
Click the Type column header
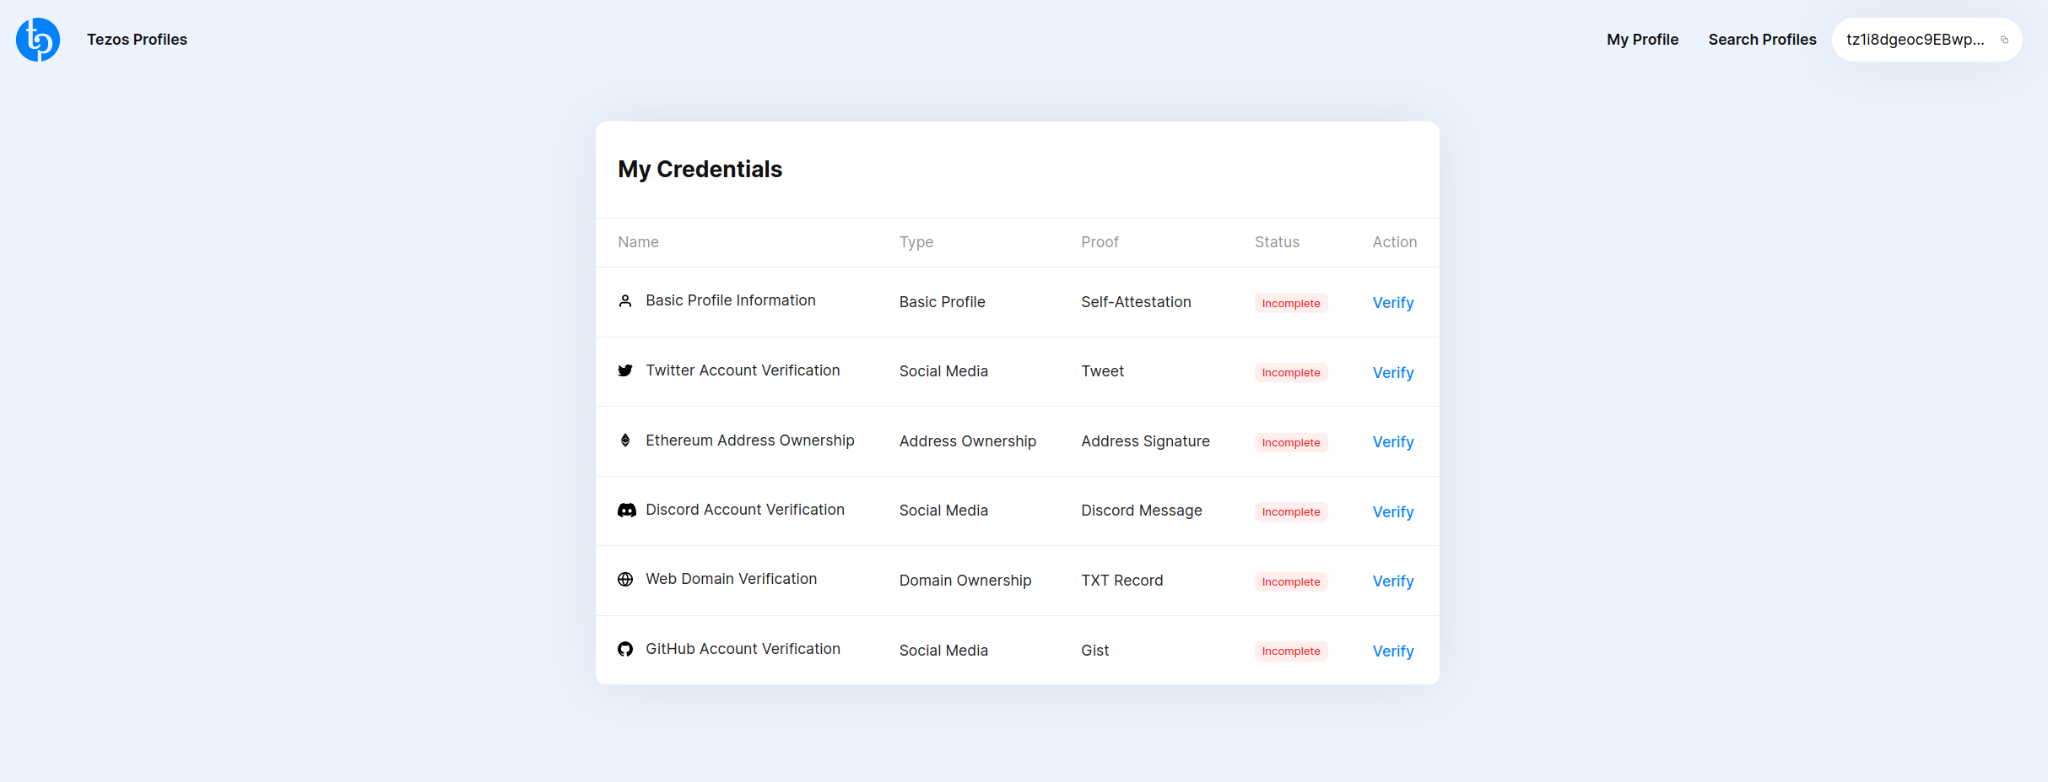(916, 242)
